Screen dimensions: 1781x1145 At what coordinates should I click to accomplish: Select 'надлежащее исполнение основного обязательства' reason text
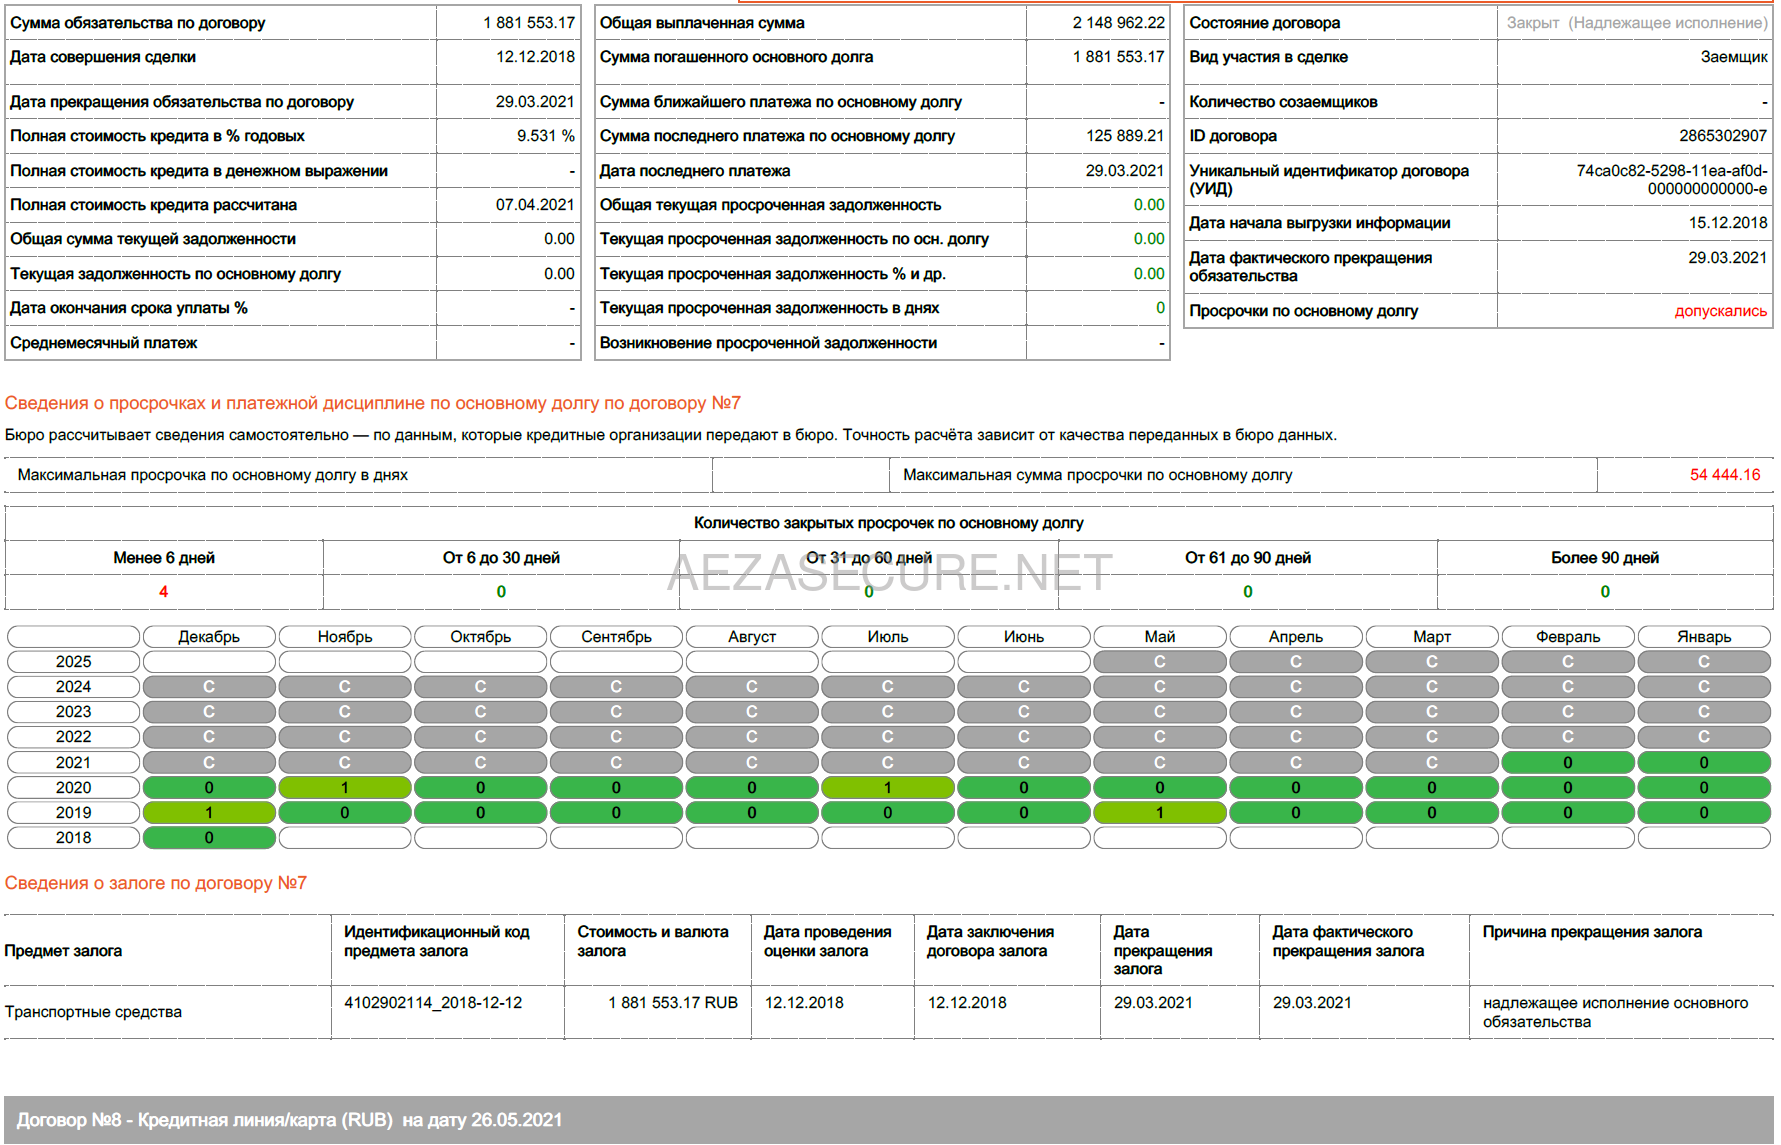1615,1012
